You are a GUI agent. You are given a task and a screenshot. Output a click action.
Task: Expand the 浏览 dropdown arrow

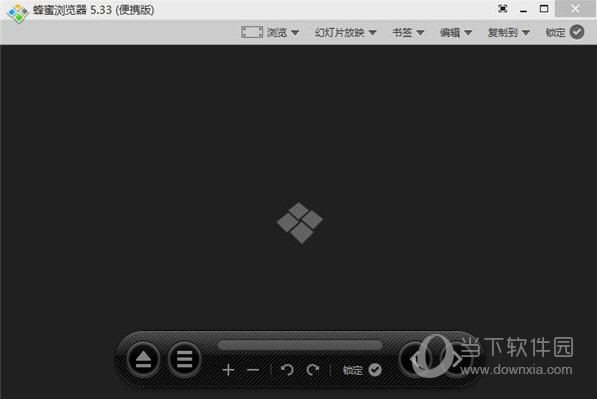(295, 33)
